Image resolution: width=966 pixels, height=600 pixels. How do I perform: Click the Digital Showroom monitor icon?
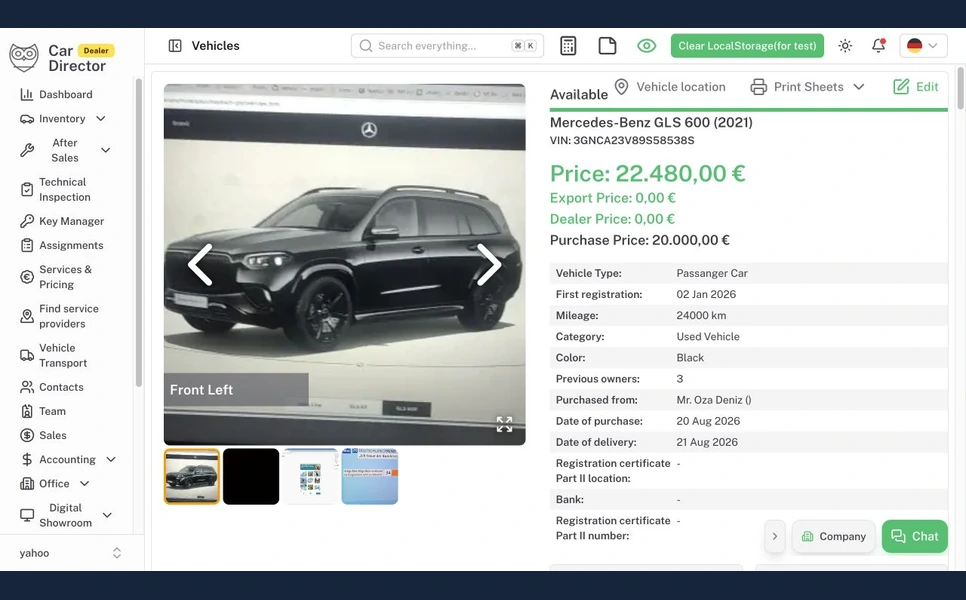(27, 515)
